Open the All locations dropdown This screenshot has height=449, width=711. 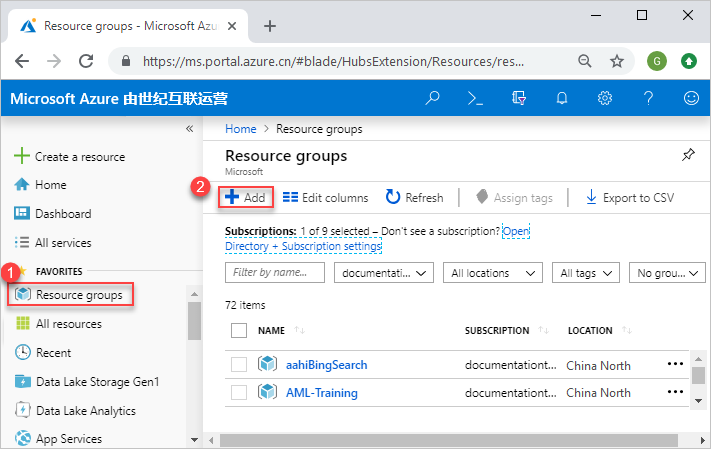493,273
